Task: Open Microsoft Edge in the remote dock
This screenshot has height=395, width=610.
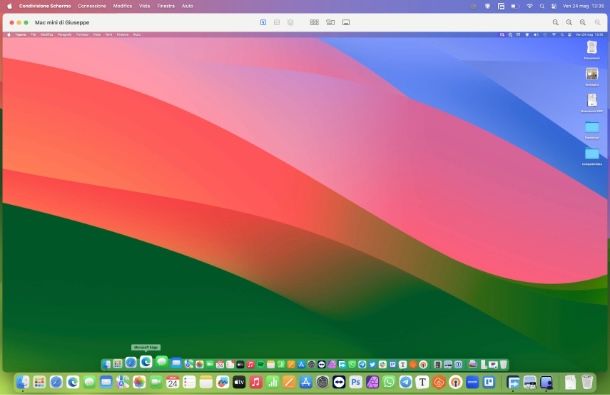Action: [x=146, y=362]
